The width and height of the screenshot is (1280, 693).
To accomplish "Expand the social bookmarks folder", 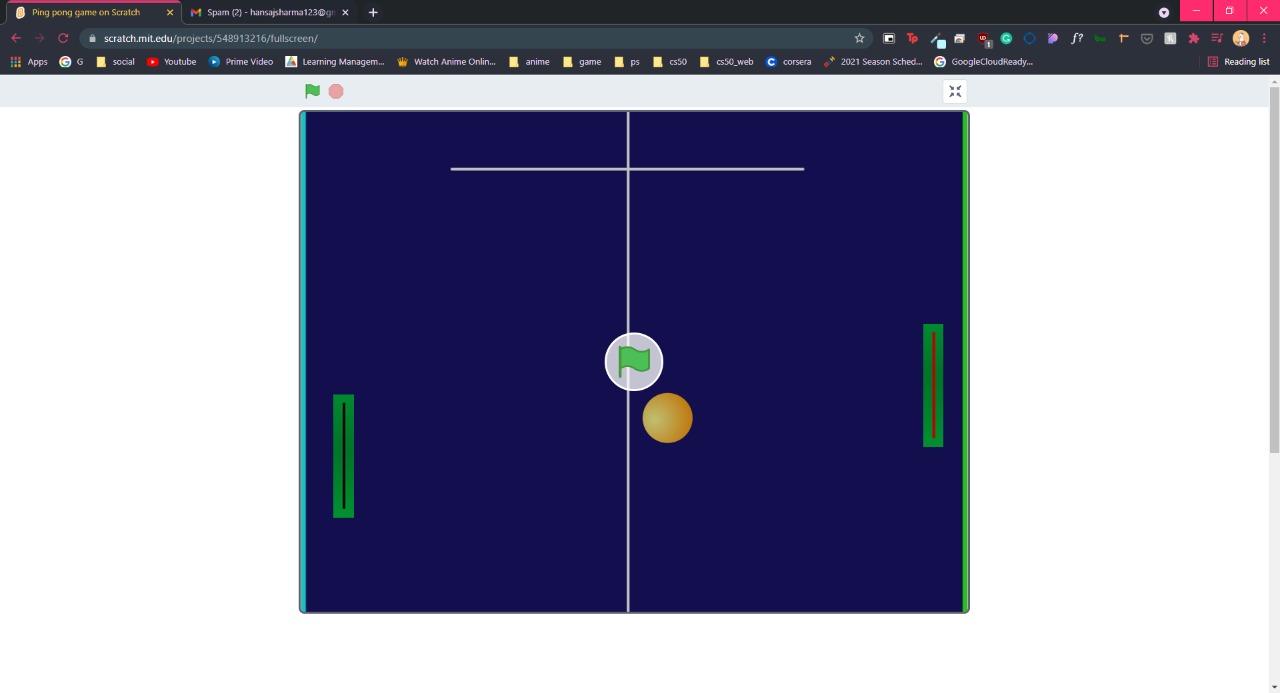I will click(x=116, y=61).
